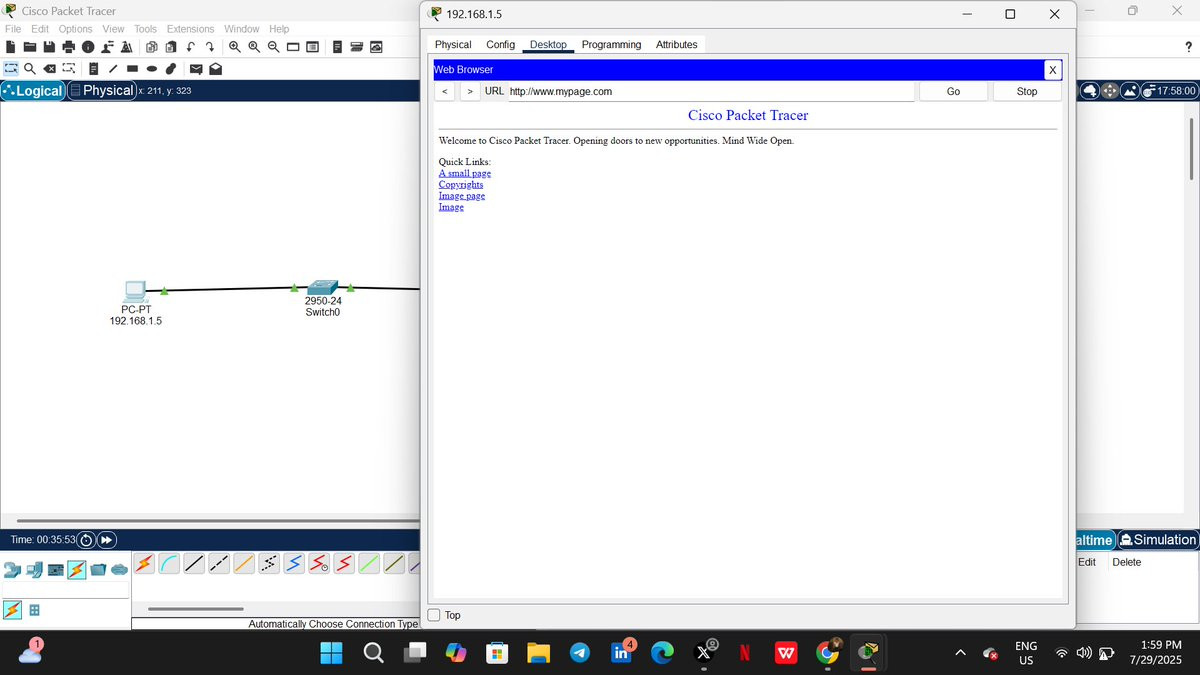Follow the 'A small page' link
Viewport: 1200px width, 675px height.
[x=465, y=173]
